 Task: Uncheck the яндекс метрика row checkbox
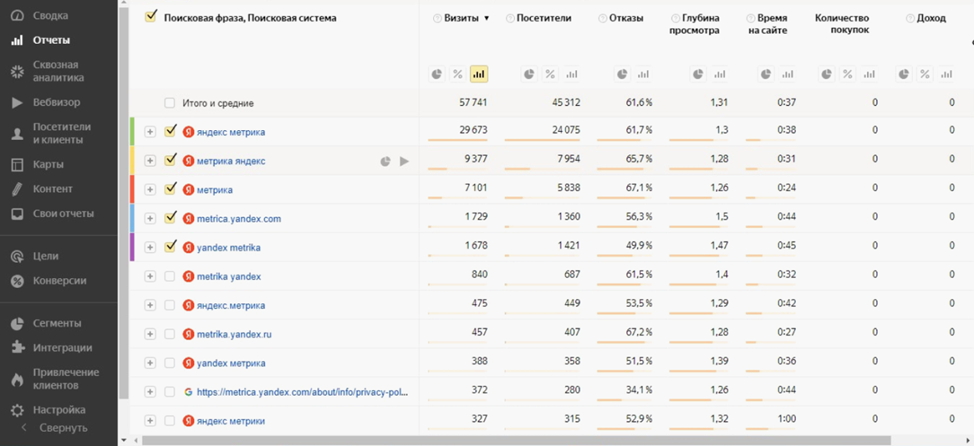(170, 131)
